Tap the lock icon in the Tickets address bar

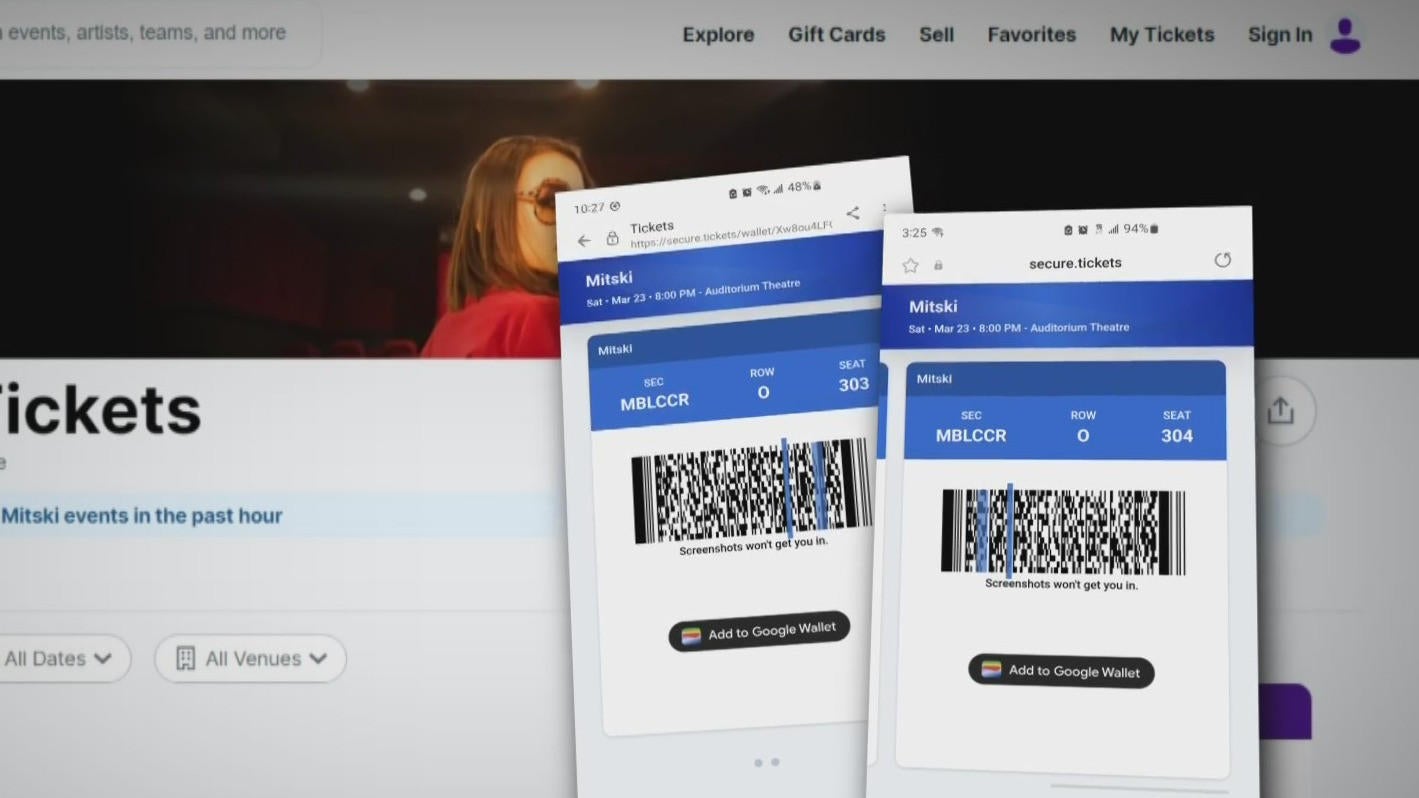click(613, 238)
